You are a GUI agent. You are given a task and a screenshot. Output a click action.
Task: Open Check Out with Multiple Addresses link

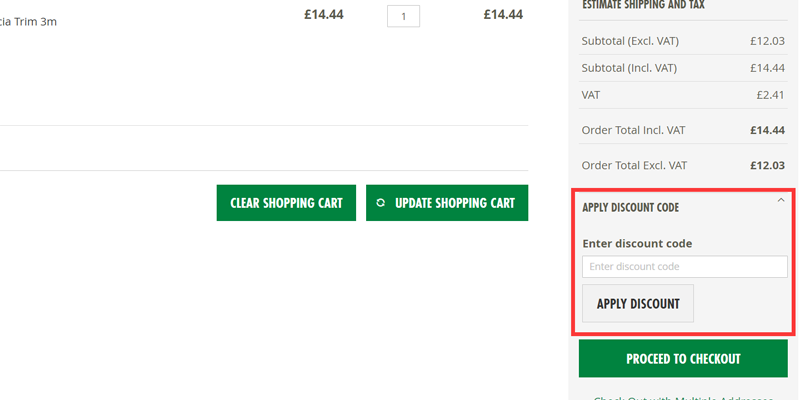click(683, 398)
